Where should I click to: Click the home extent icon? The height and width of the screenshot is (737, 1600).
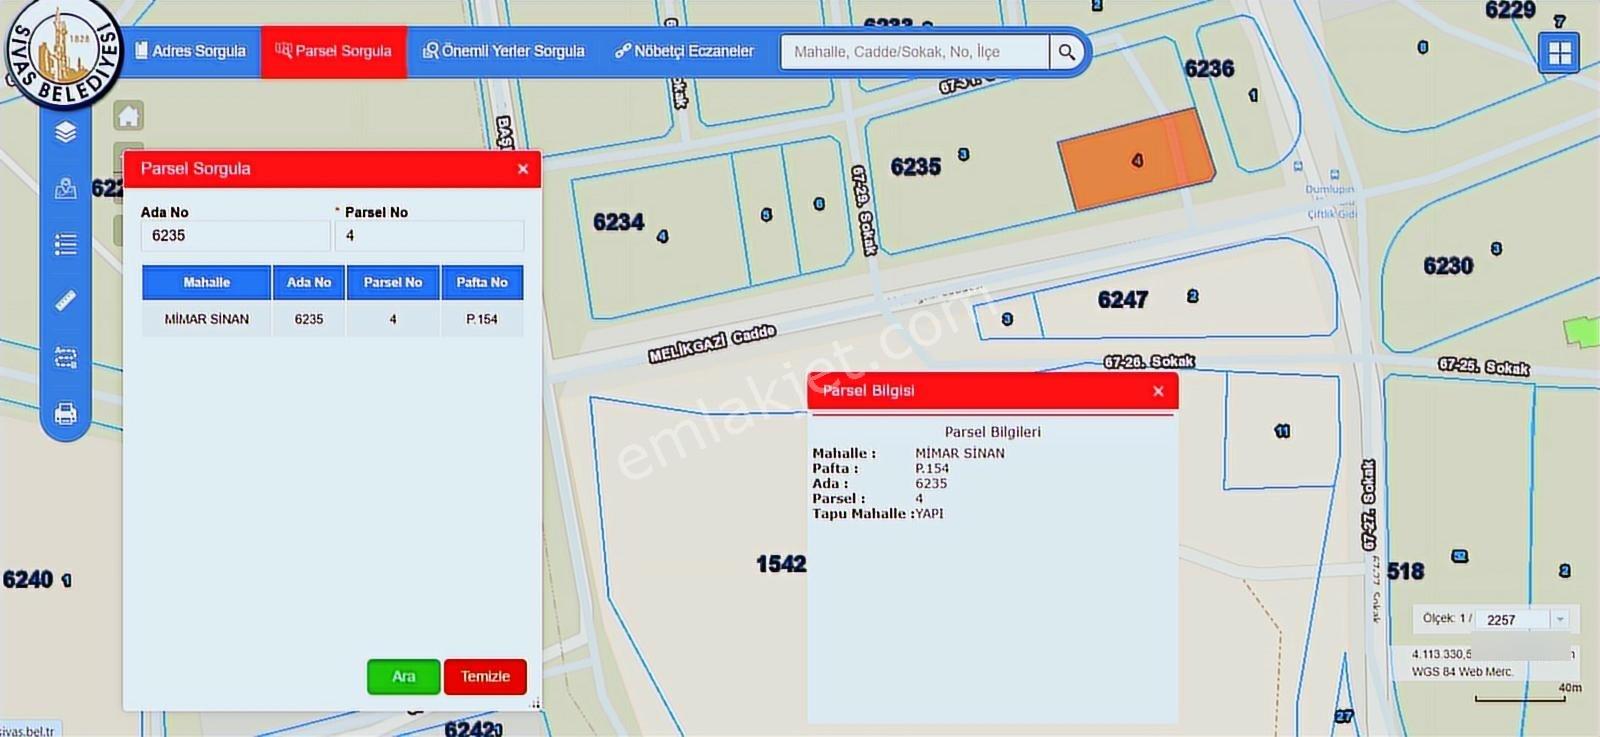pyautogui.click(x=129, y=116)
